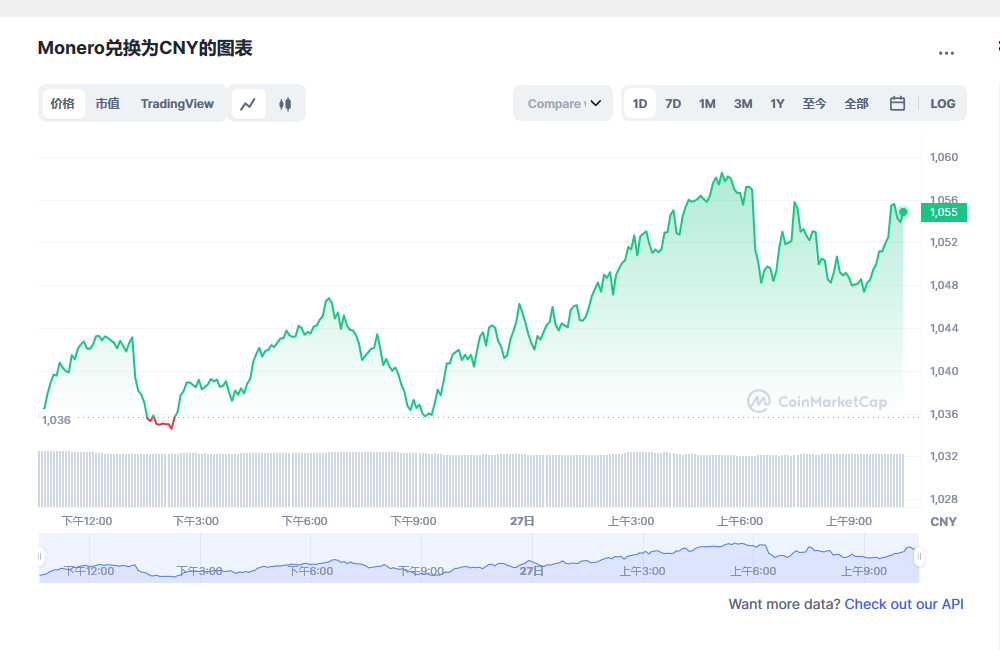
Task: Click the 下午12:00 label on main axis
Action: 87,521
